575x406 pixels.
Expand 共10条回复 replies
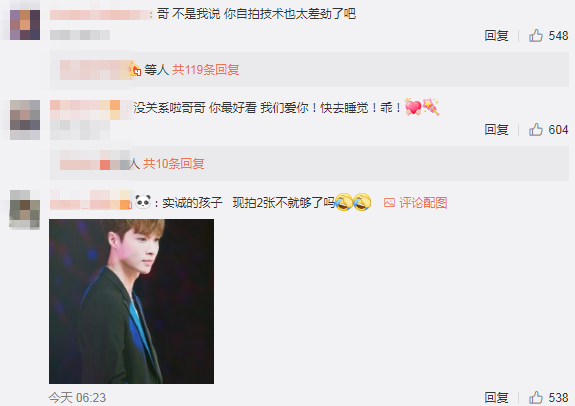pyautogui.click(x=173, y=164)
